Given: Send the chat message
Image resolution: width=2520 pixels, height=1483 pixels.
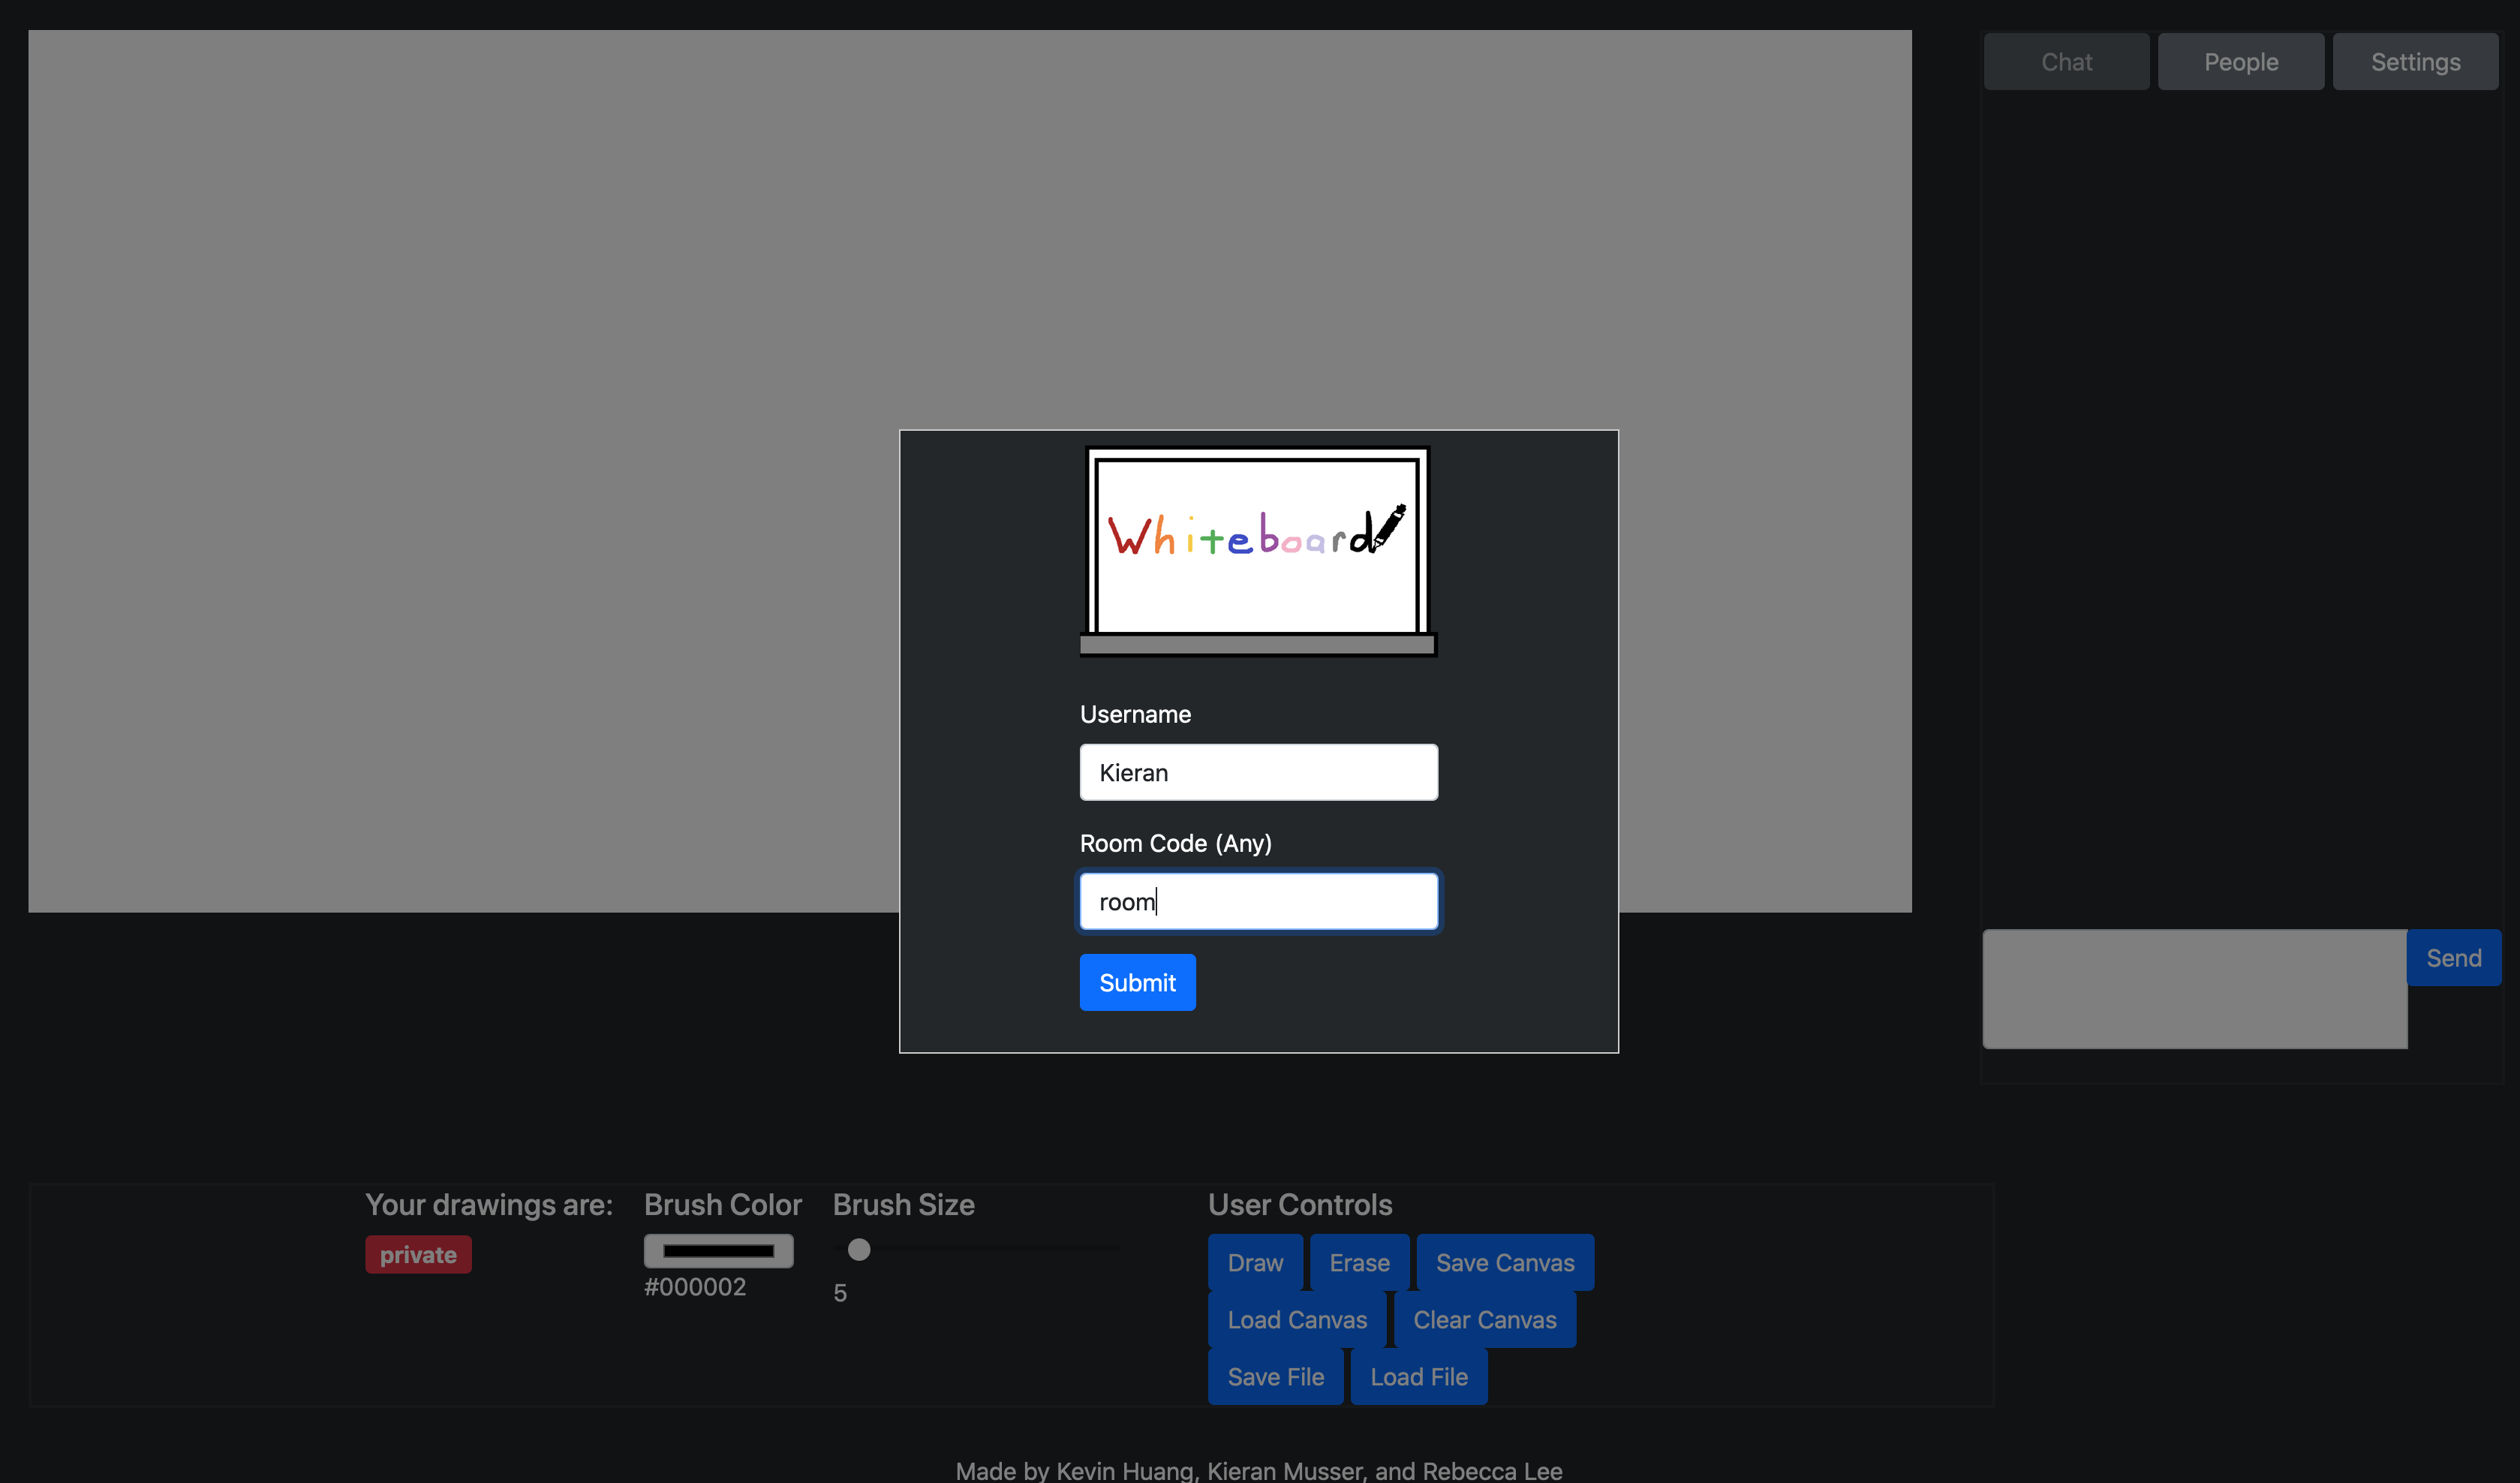Looking at the screenshot, I should tap(2453, 958).
